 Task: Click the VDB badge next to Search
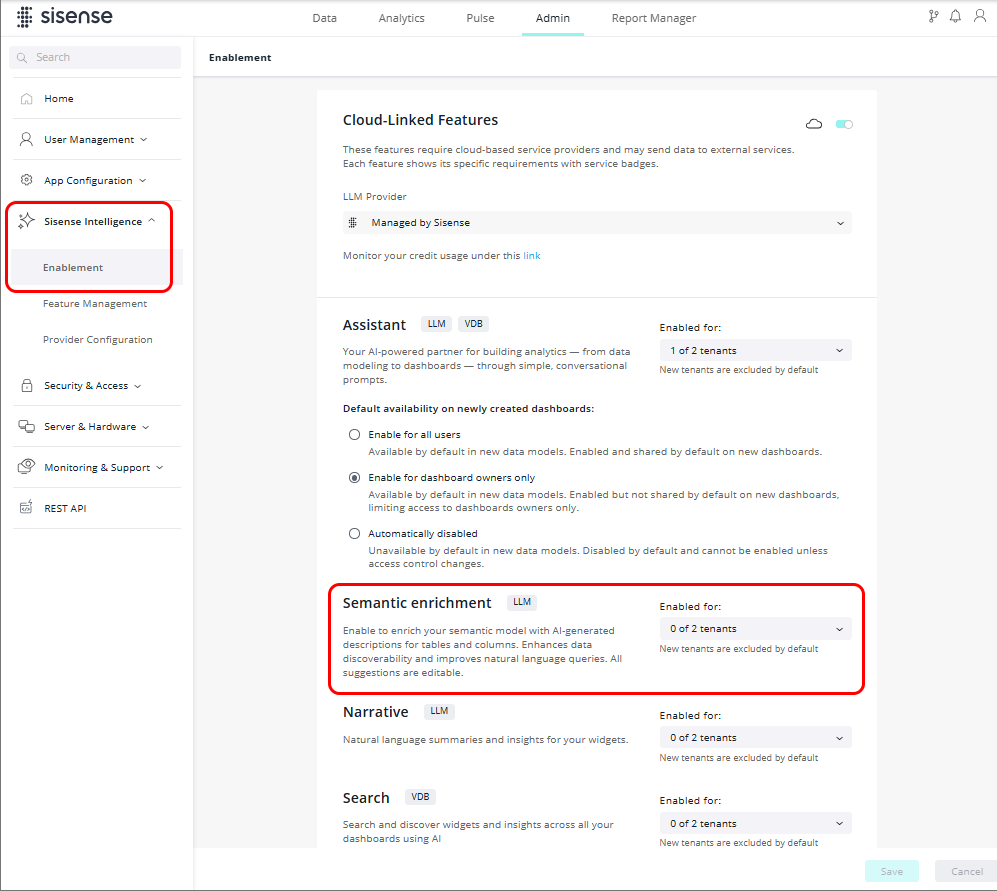pyautogui.click(x=420, y=797)
